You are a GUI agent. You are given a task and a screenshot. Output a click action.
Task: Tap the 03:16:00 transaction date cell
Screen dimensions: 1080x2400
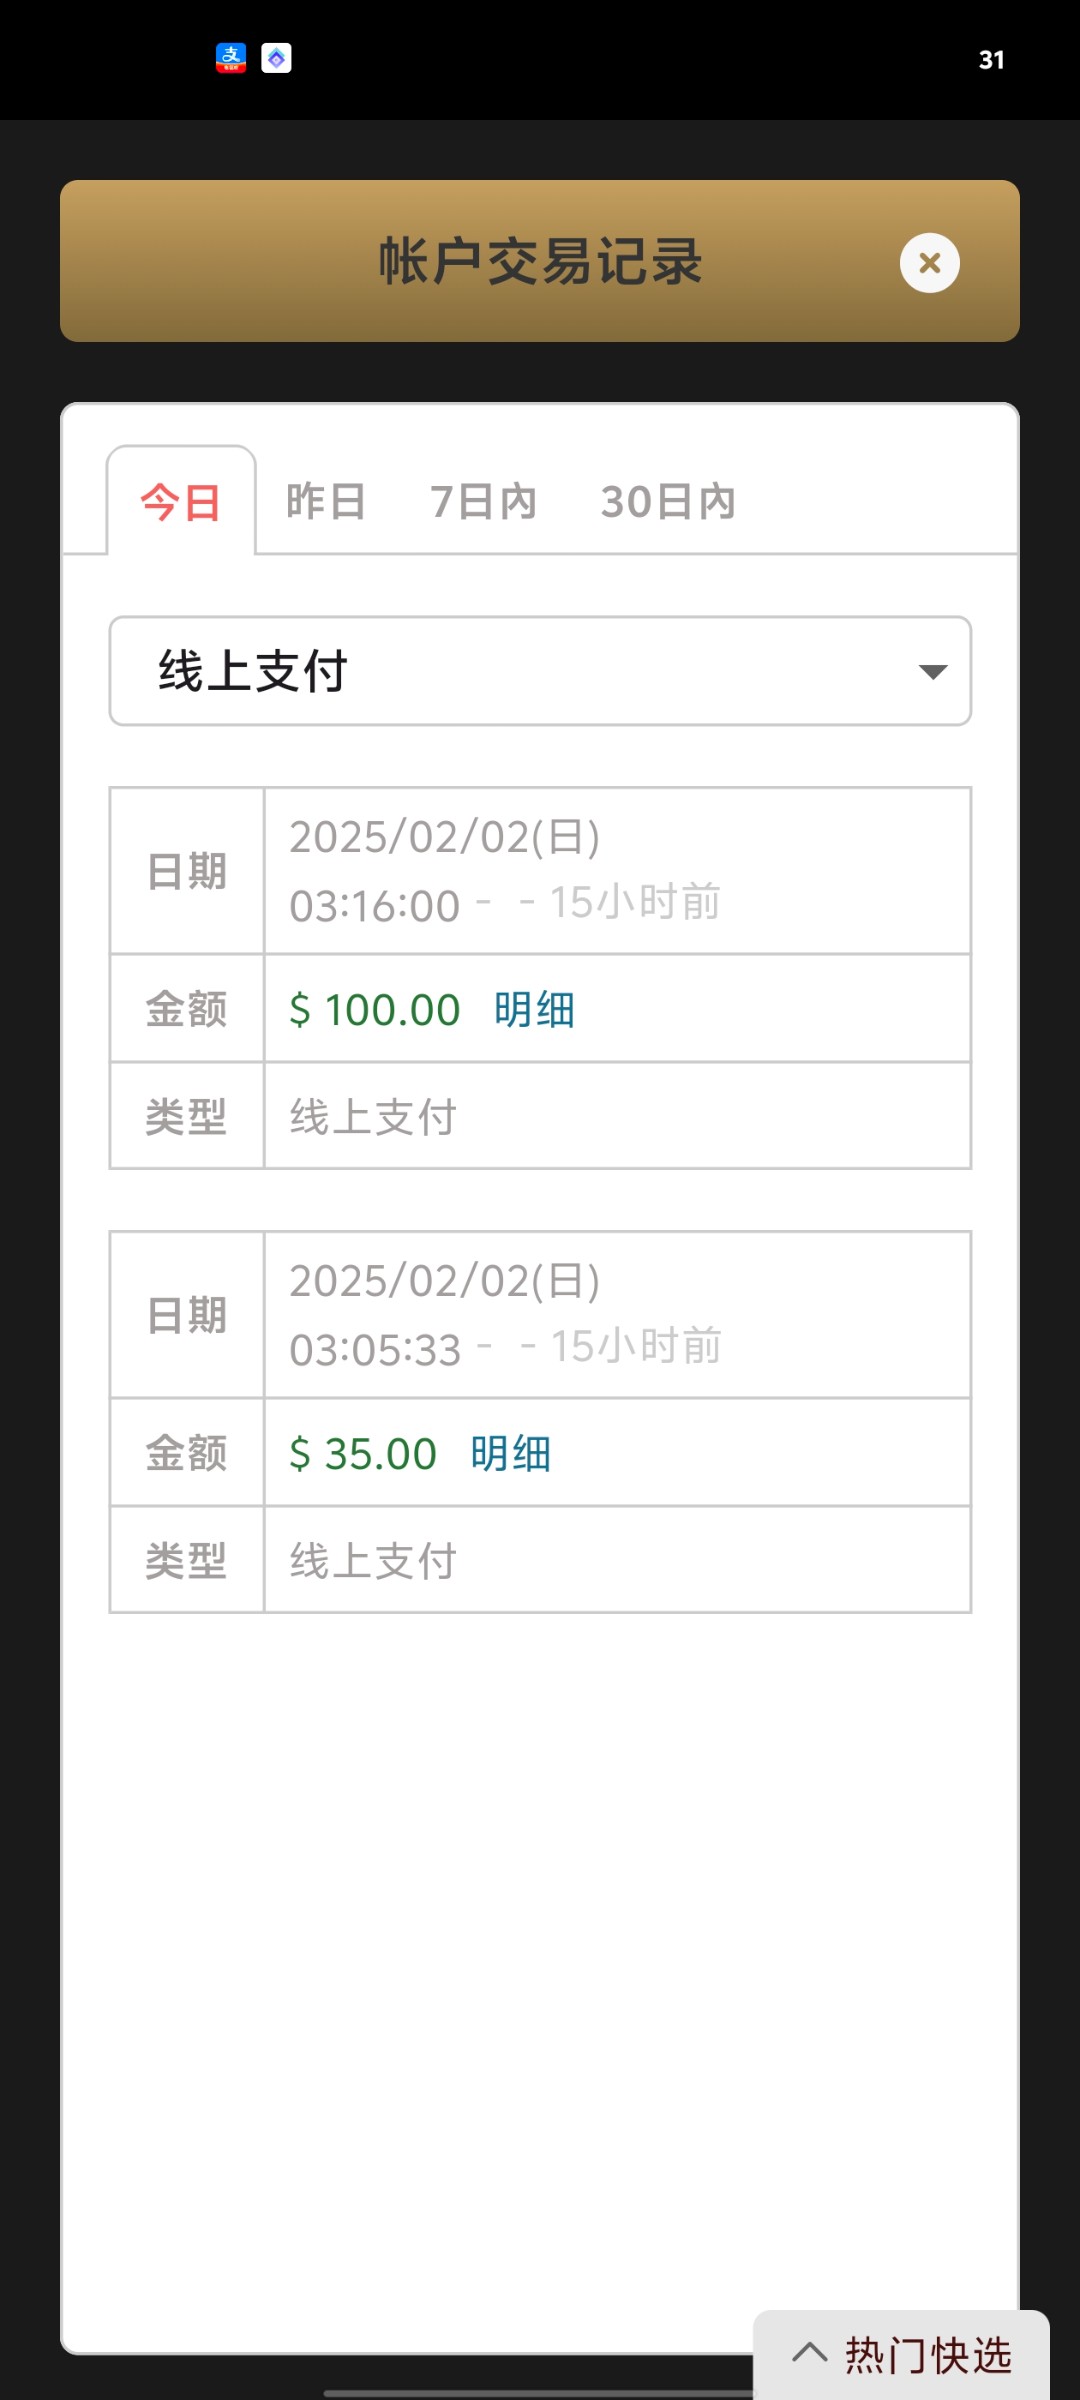point(616,871)
